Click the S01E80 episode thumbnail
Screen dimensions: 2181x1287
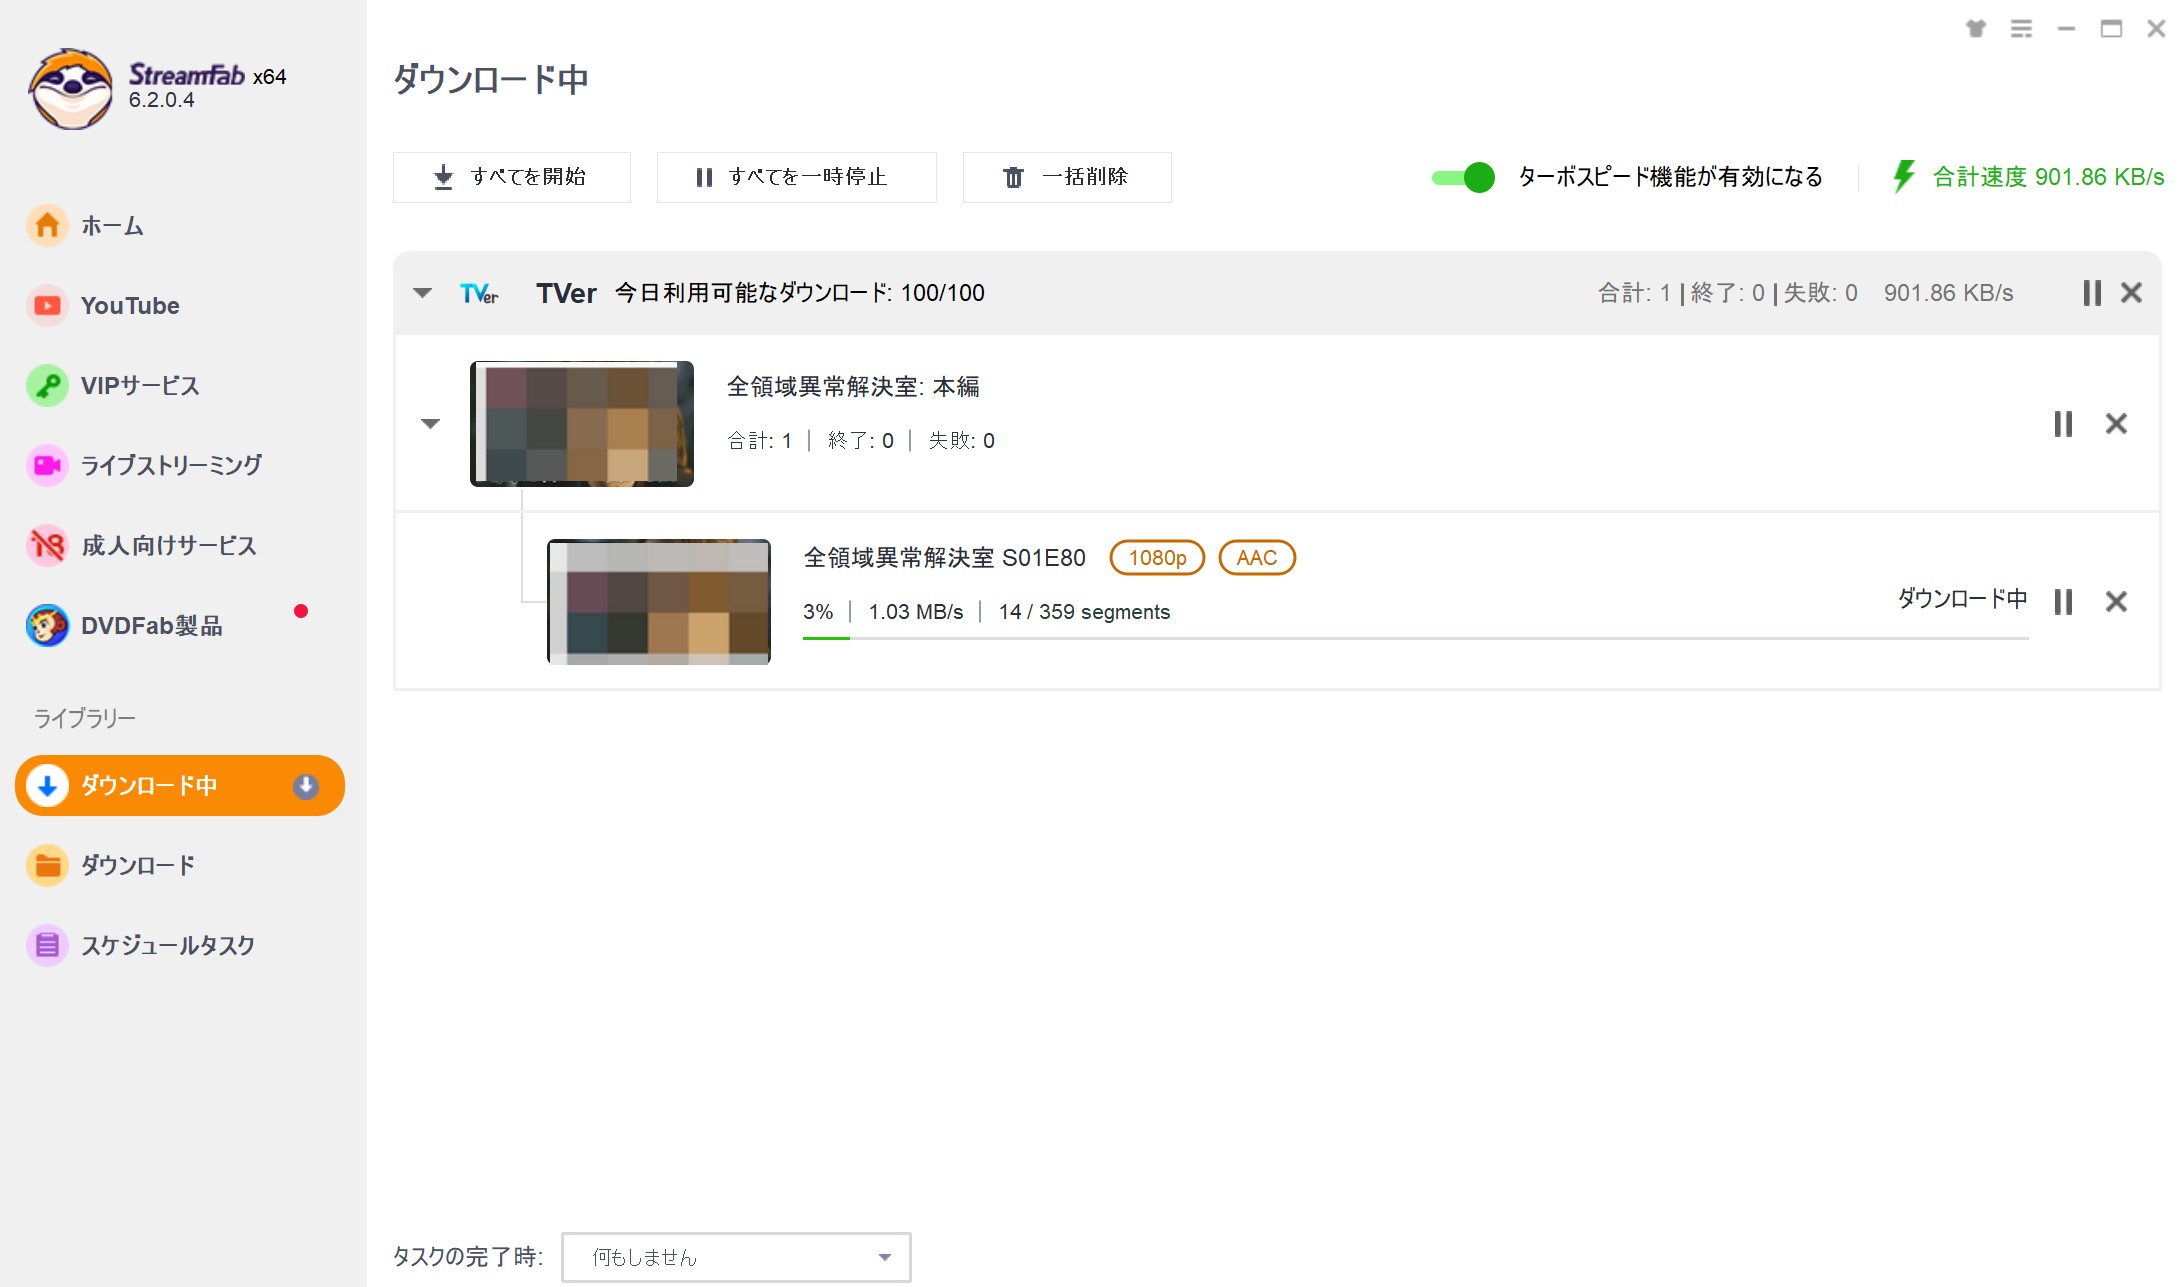point(659,602)
